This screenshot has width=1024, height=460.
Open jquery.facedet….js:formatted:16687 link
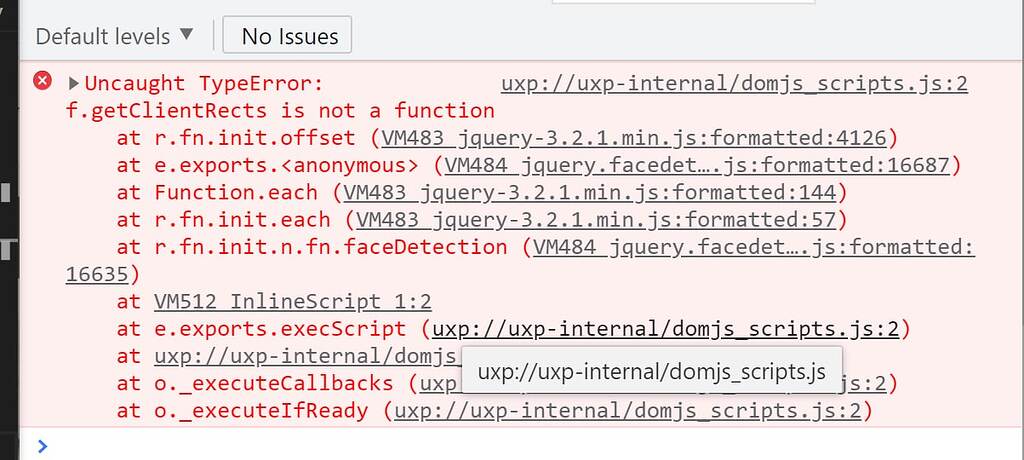point(697,166)
